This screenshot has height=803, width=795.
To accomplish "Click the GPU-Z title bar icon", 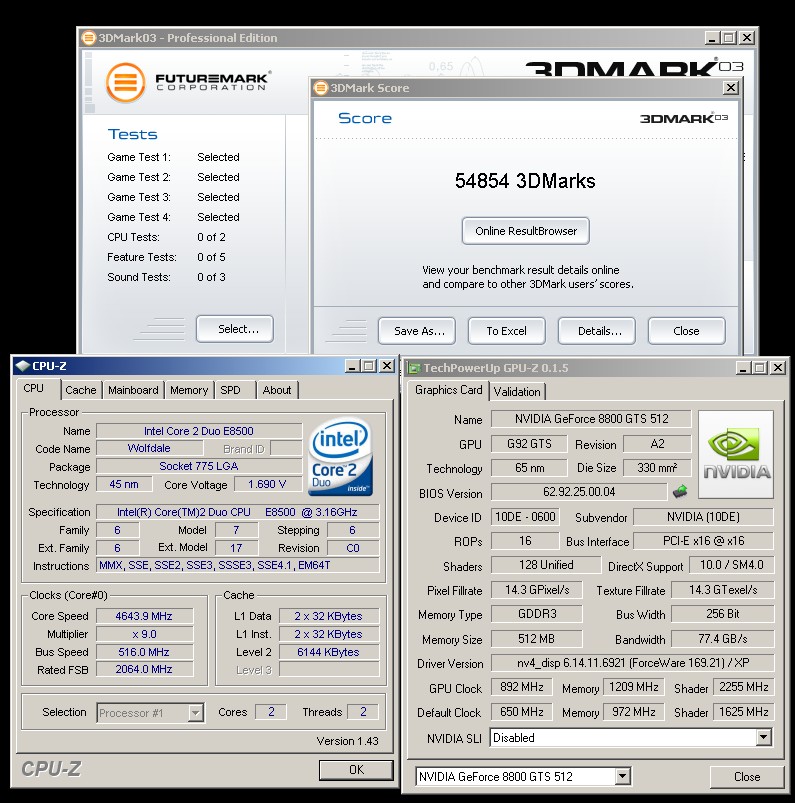I will pos(413,368).
